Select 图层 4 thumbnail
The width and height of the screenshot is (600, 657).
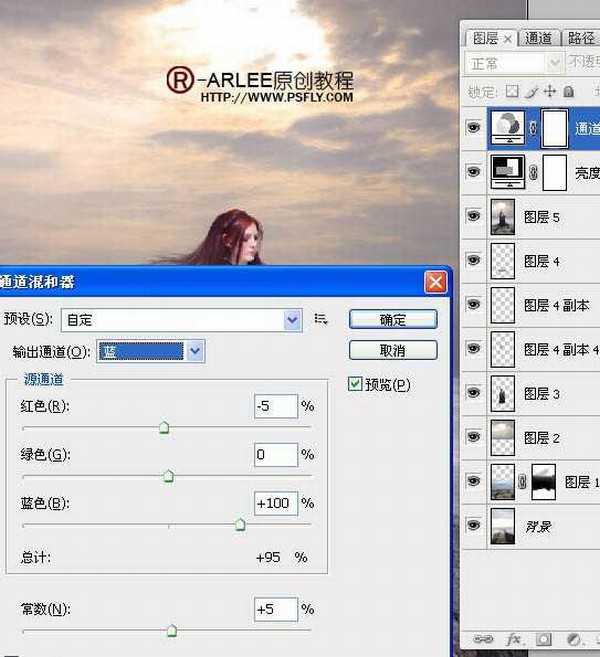tap(502, 261)
